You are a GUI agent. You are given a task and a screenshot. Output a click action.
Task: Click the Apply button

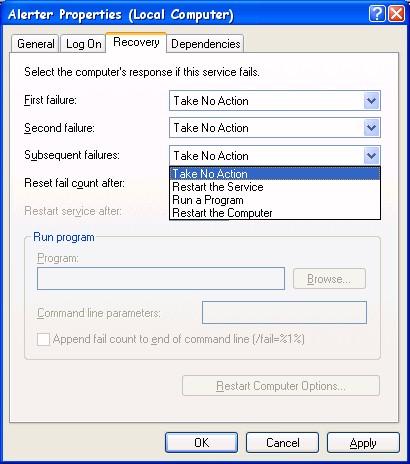[363, 443]
